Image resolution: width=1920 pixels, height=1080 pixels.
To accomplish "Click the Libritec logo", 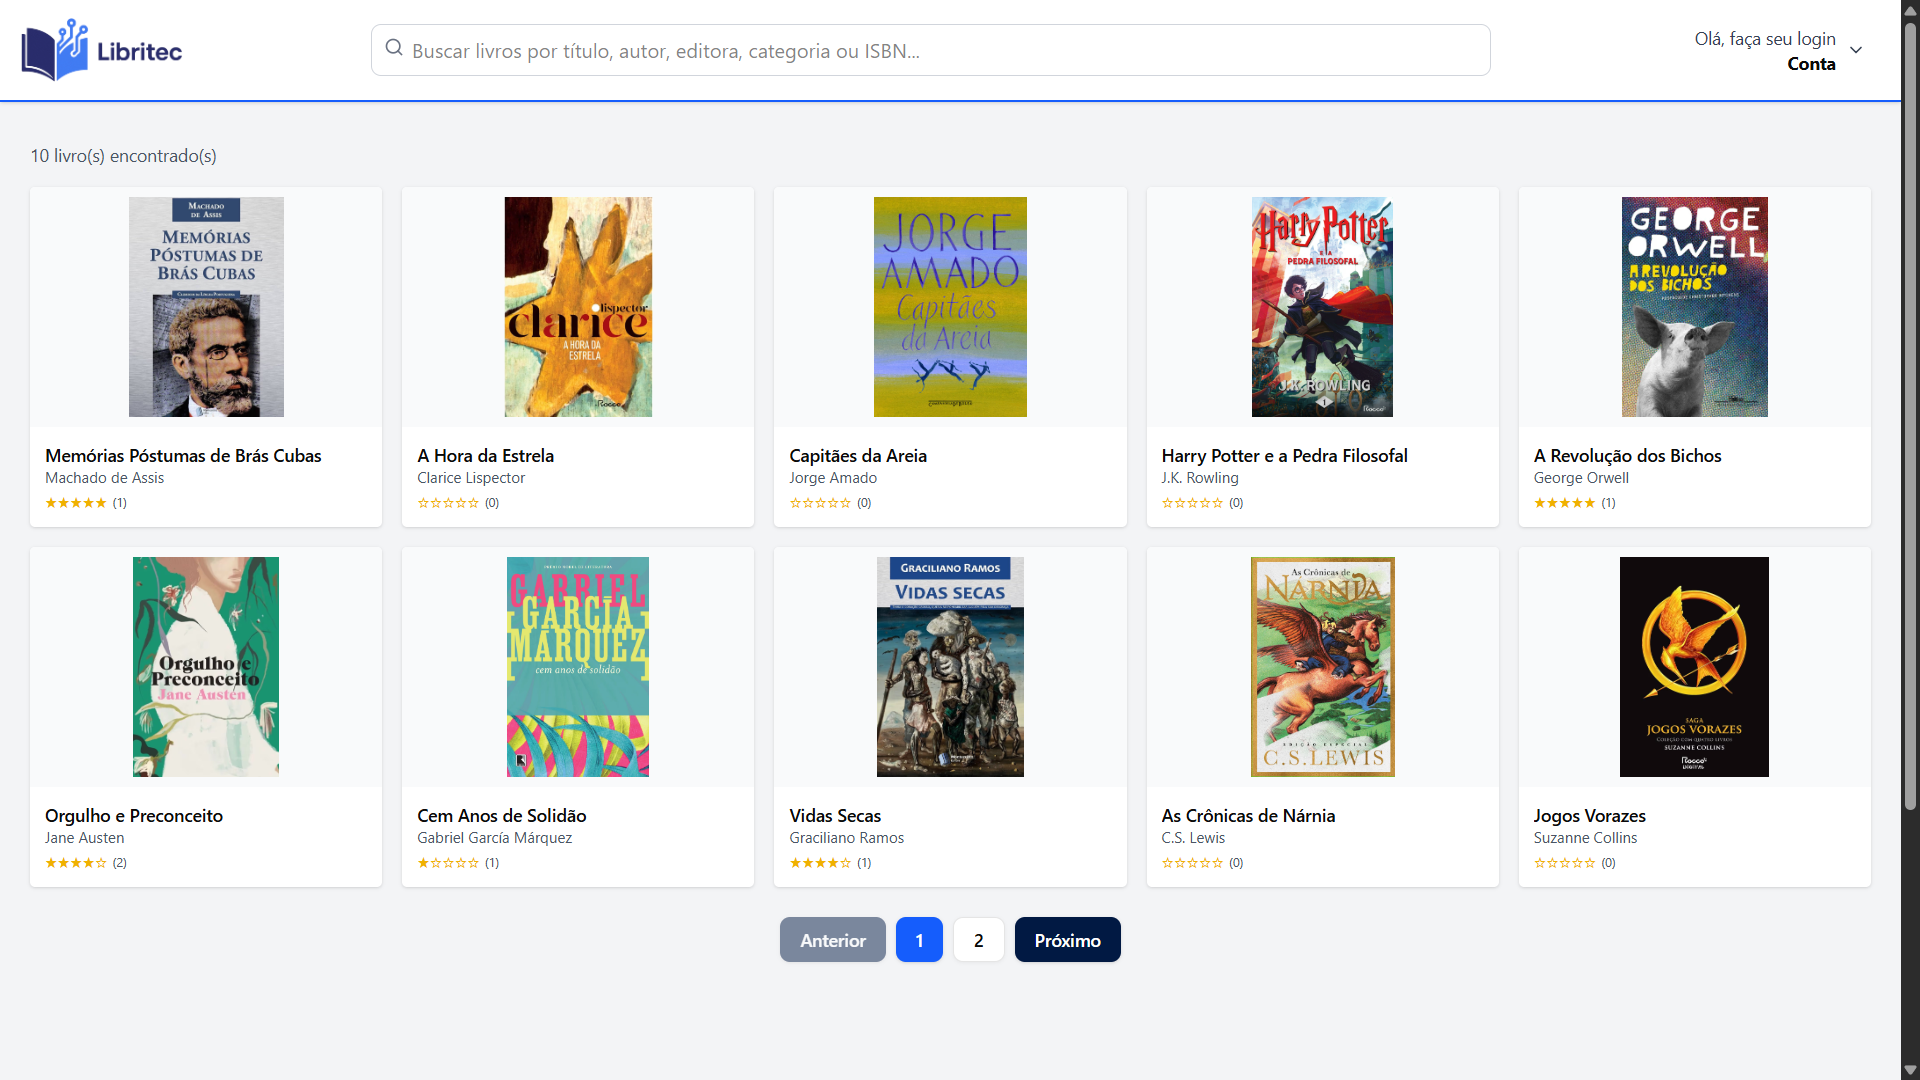I will (101, 50).
